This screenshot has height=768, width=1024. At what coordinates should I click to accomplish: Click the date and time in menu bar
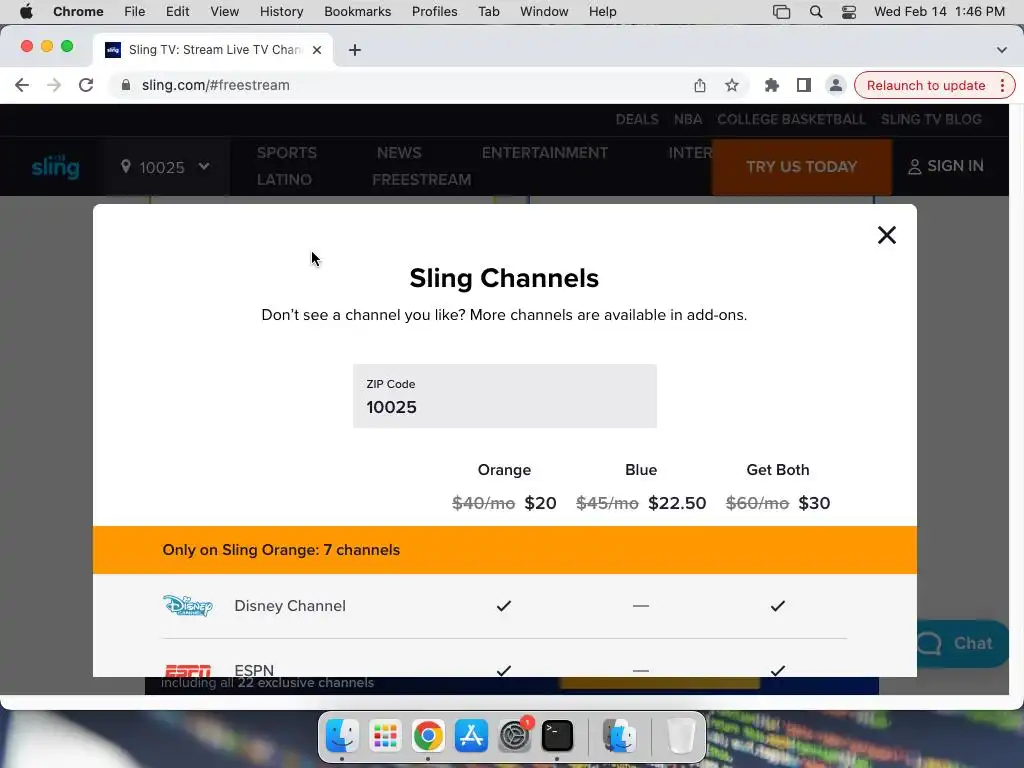pyautogui.click(x=939, y=12)
